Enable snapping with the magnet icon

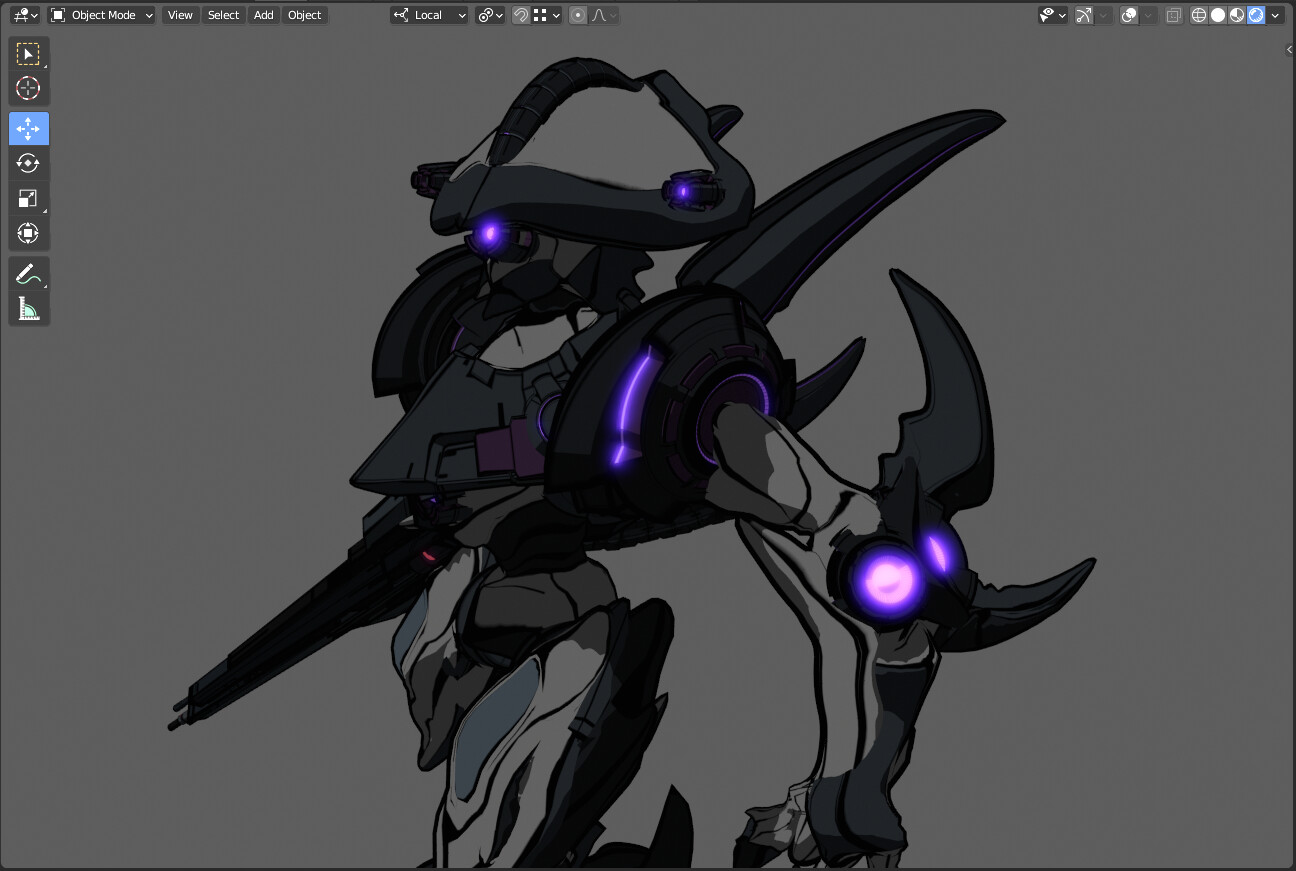[x=519, y=14]
